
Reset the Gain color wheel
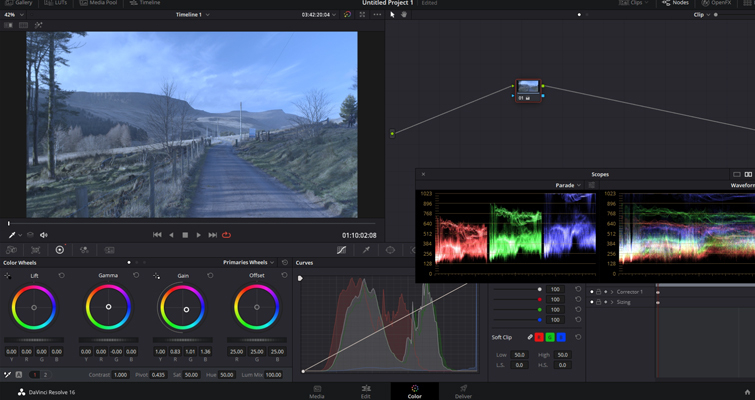pyautogui.click(x=210, y=275)
